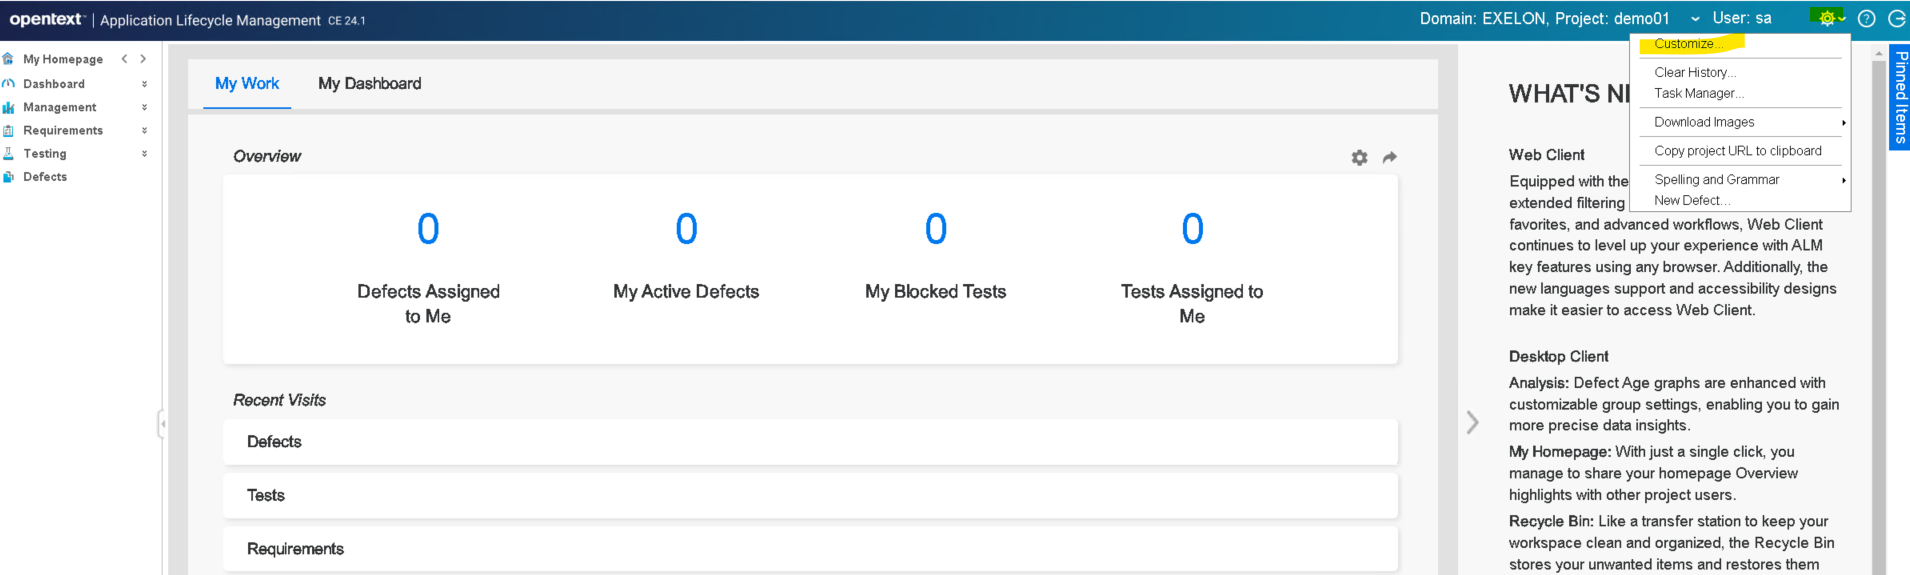Viewport: 1910px width, 575px height.
Task: Click the Requirements document icon in sidebar
Action: [x=8, y=130]
